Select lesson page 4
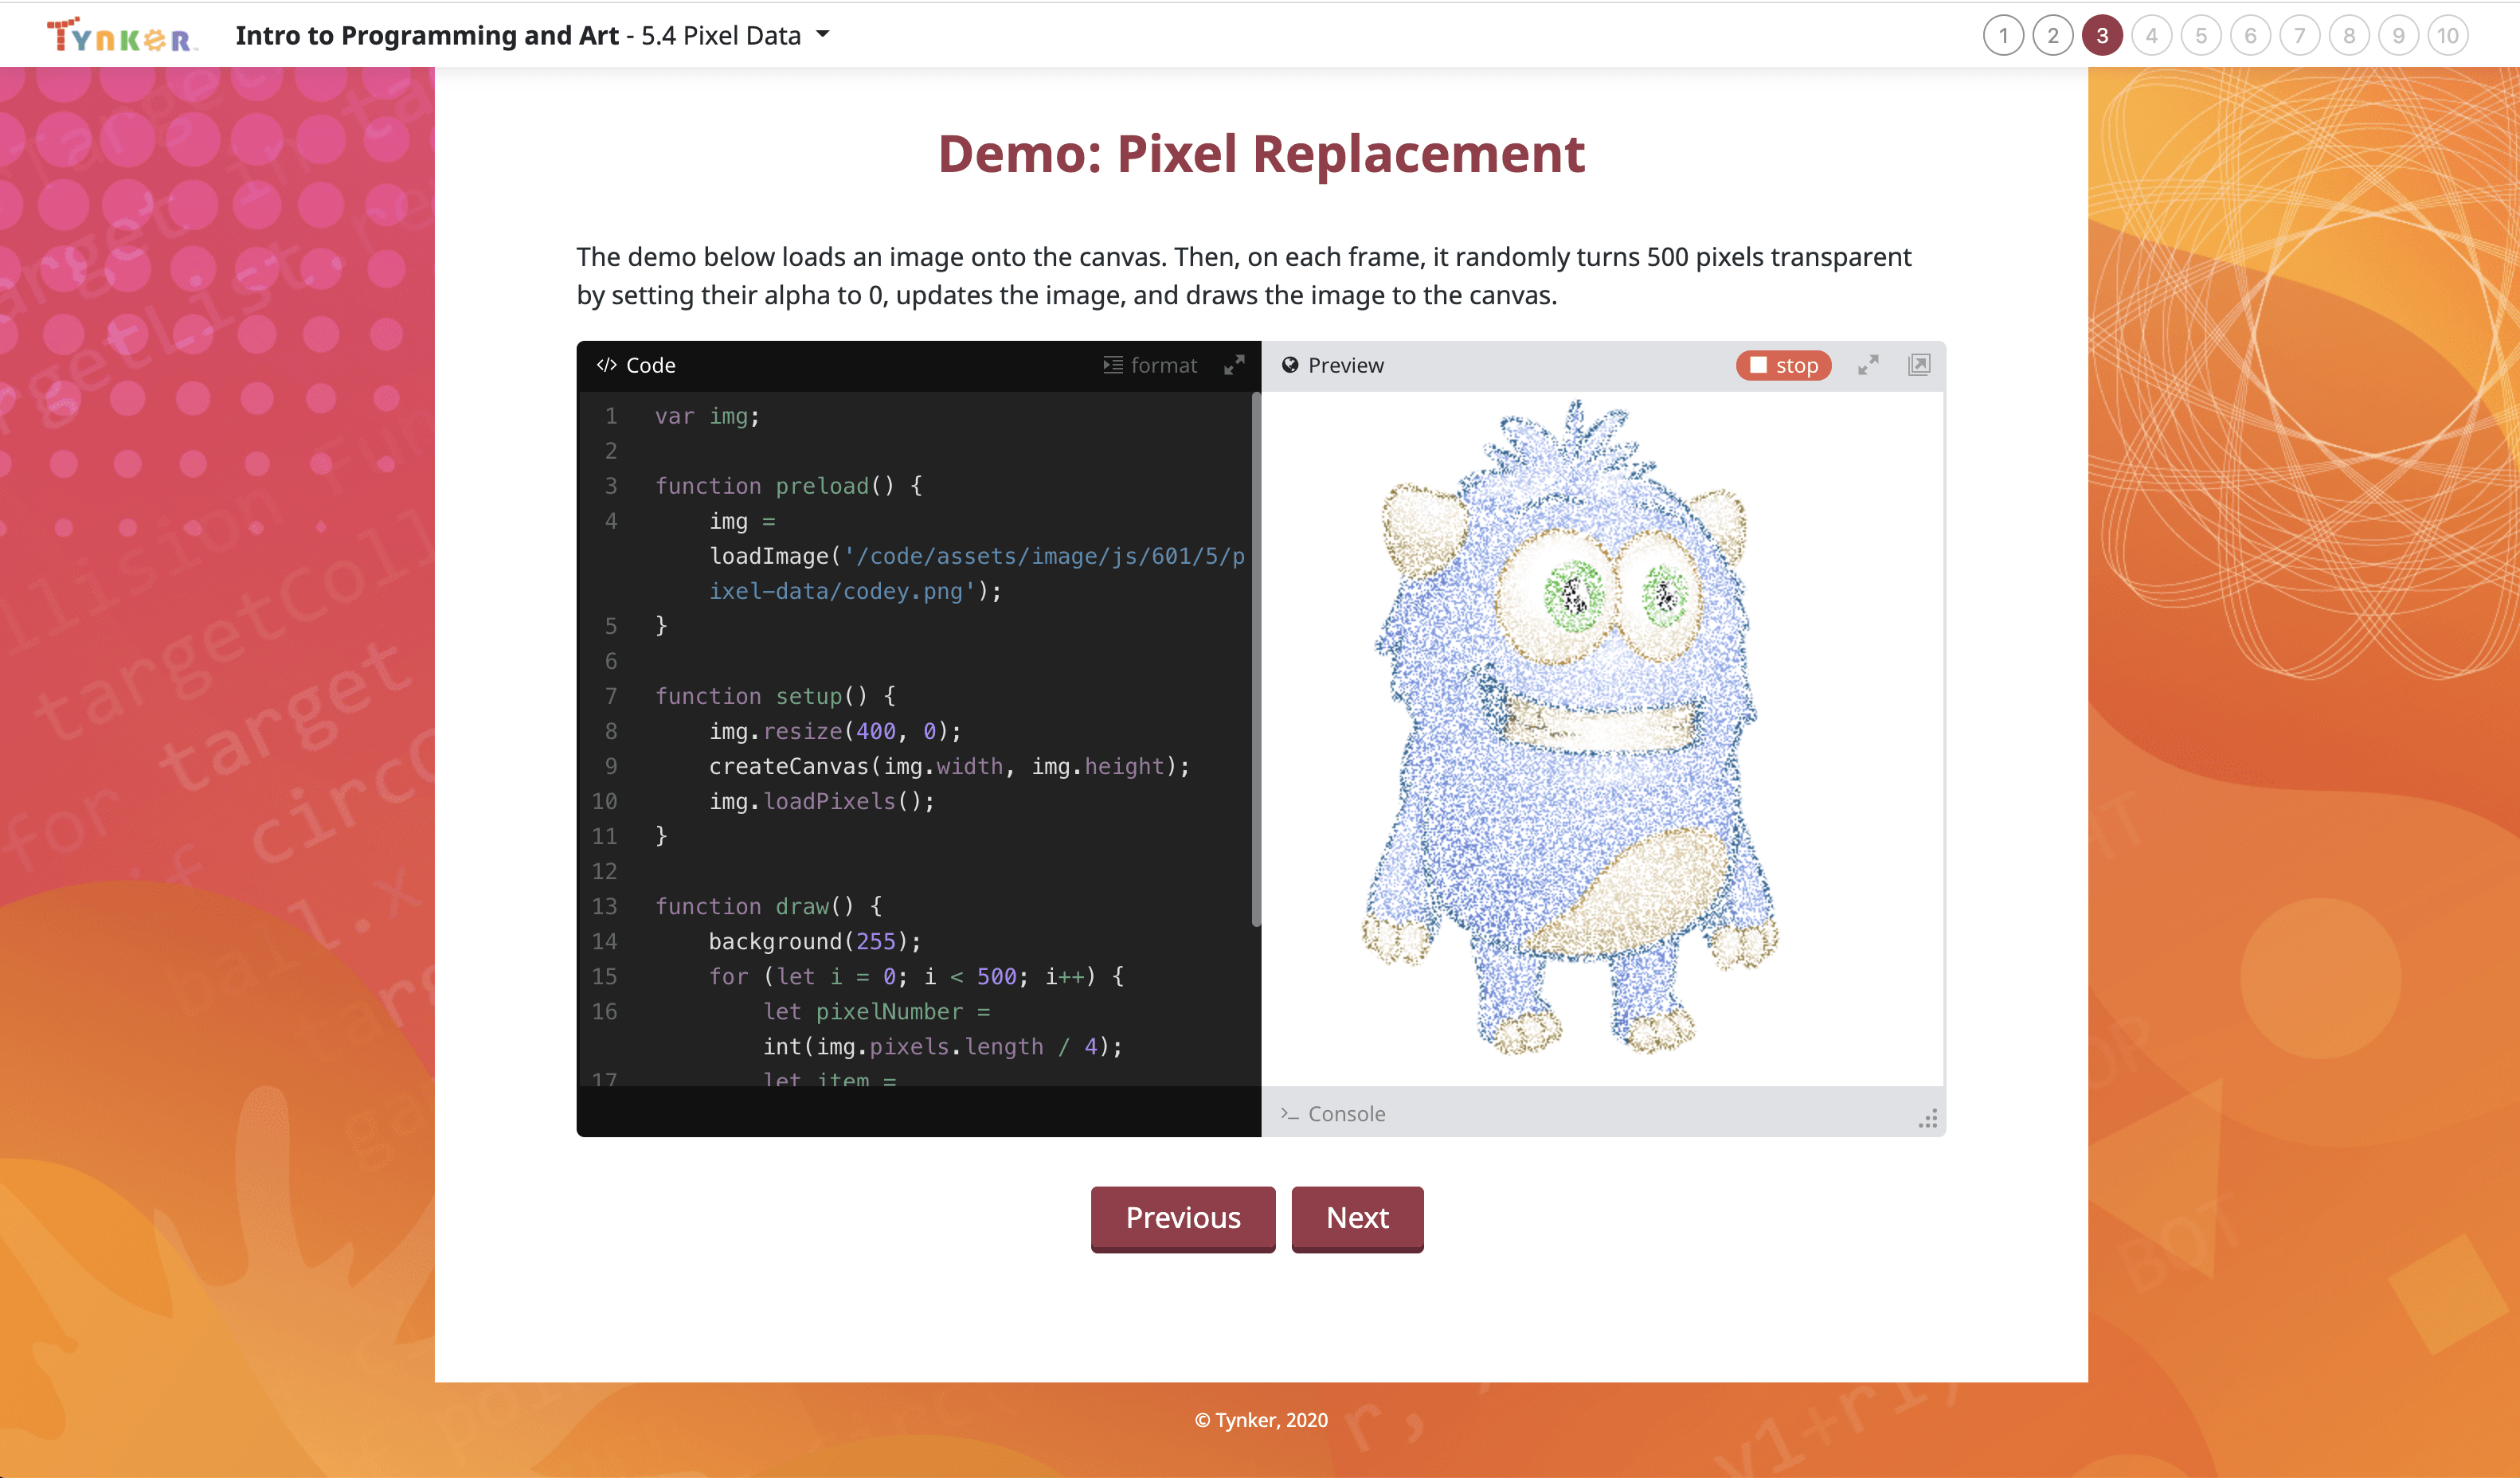Image resolution: width=2520 pixels, height=1478 pixels. click(2151, 36)
